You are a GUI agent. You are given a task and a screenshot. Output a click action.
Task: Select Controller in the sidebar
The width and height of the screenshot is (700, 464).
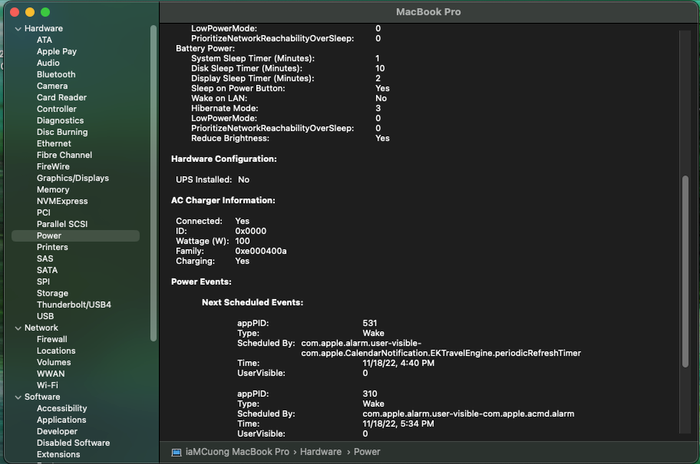tap(56, 109)
